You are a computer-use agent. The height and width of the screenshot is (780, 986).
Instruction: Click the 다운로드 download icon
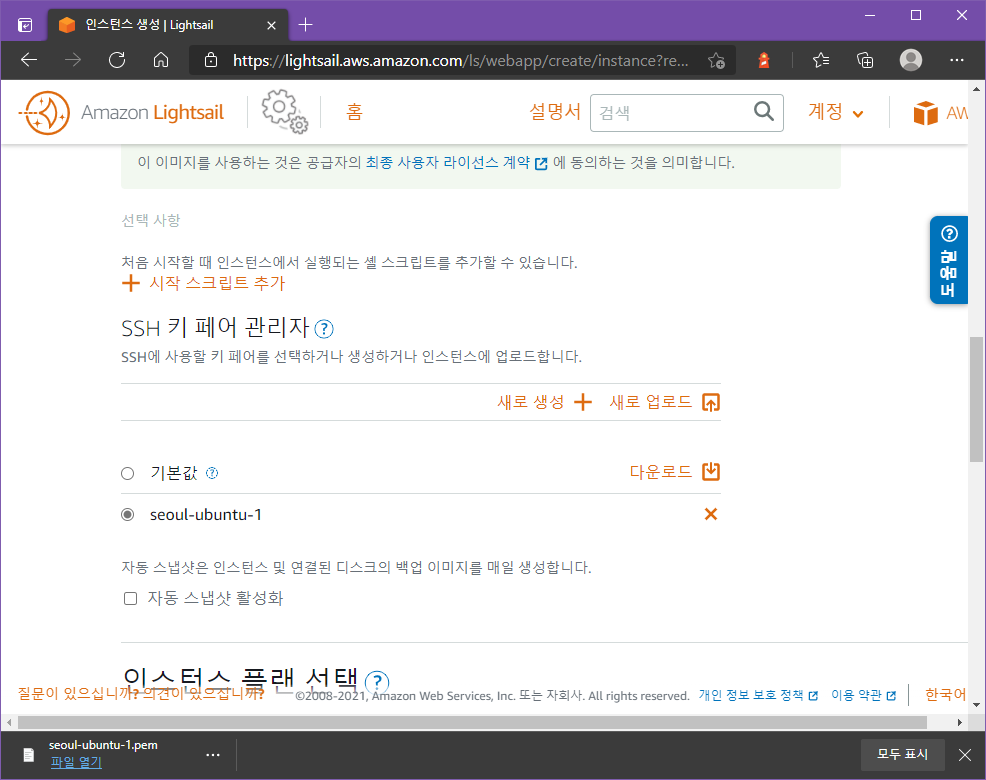click(711, 472)
